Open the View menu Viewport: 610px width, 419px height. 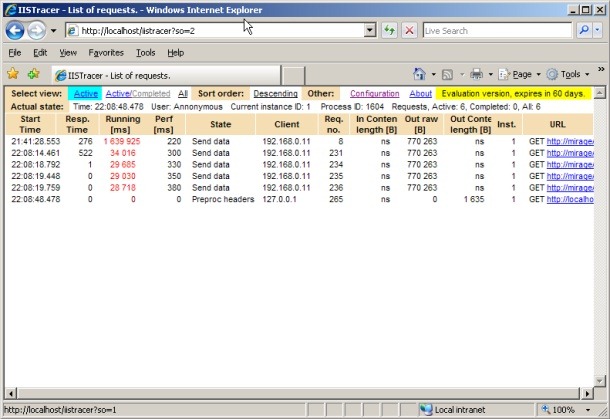click(x=68, y=53)
